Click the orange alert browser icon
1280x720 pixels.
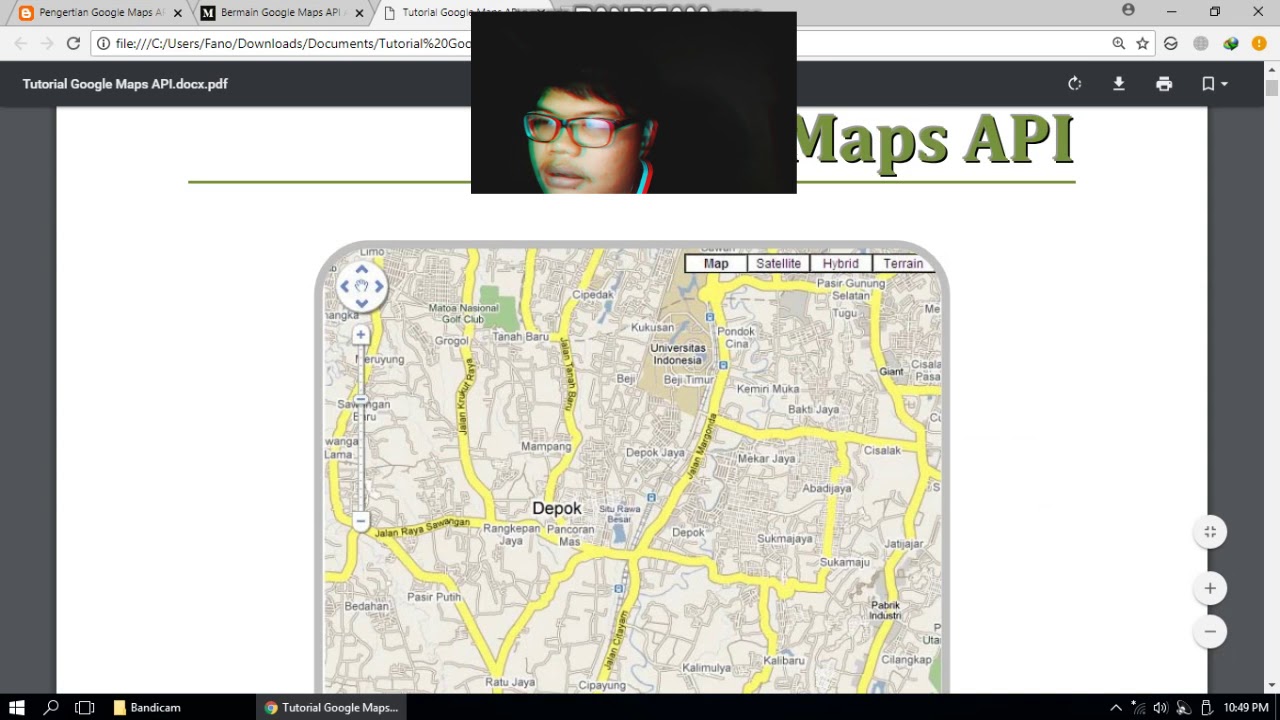(x=1259, y=43)
